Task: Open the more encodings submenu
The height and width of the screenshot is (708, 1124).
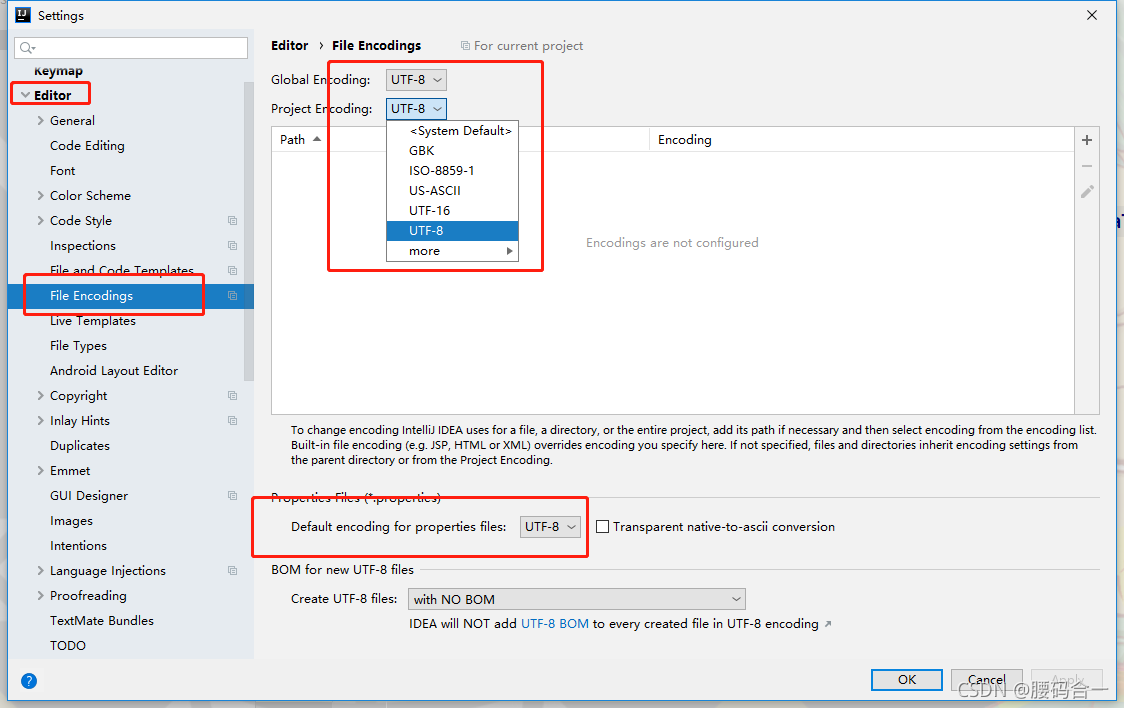Action: point(452,251)
